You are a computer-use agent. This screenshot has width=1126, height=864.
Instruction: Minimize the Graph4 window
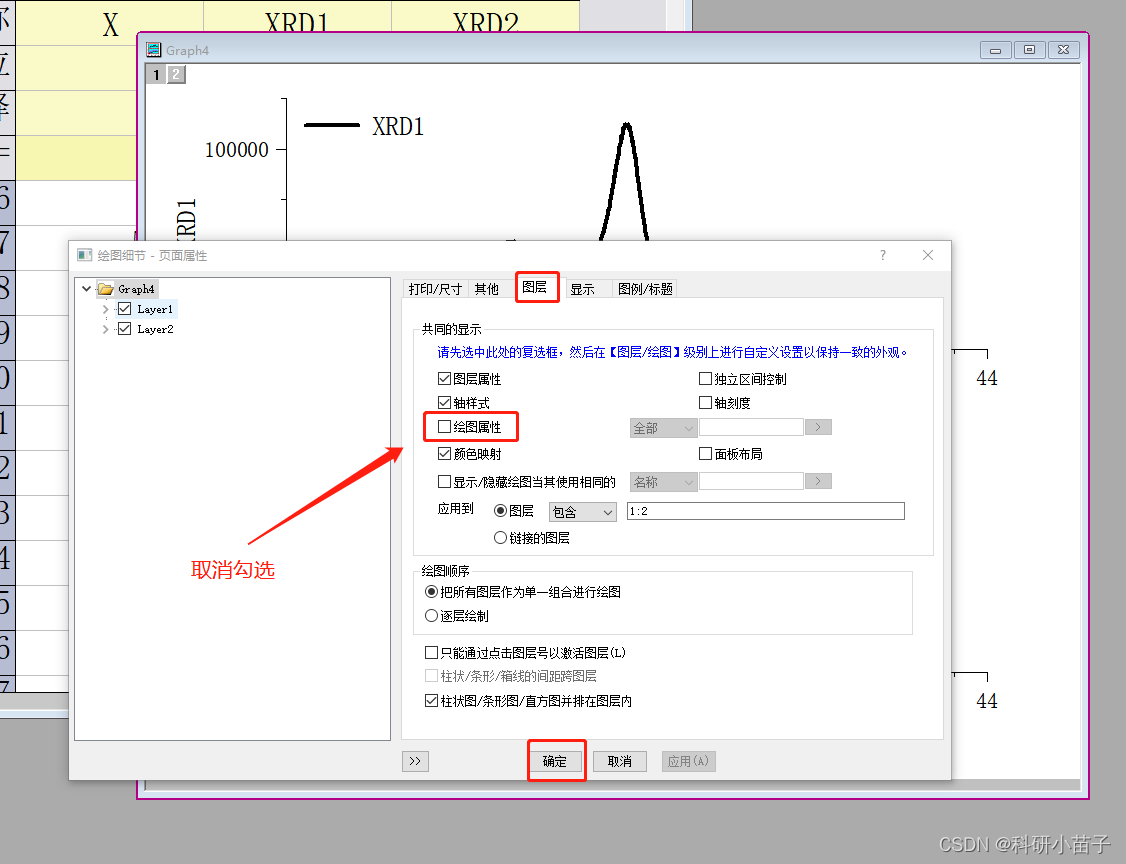pyautogui.click(x=995, y=50)
